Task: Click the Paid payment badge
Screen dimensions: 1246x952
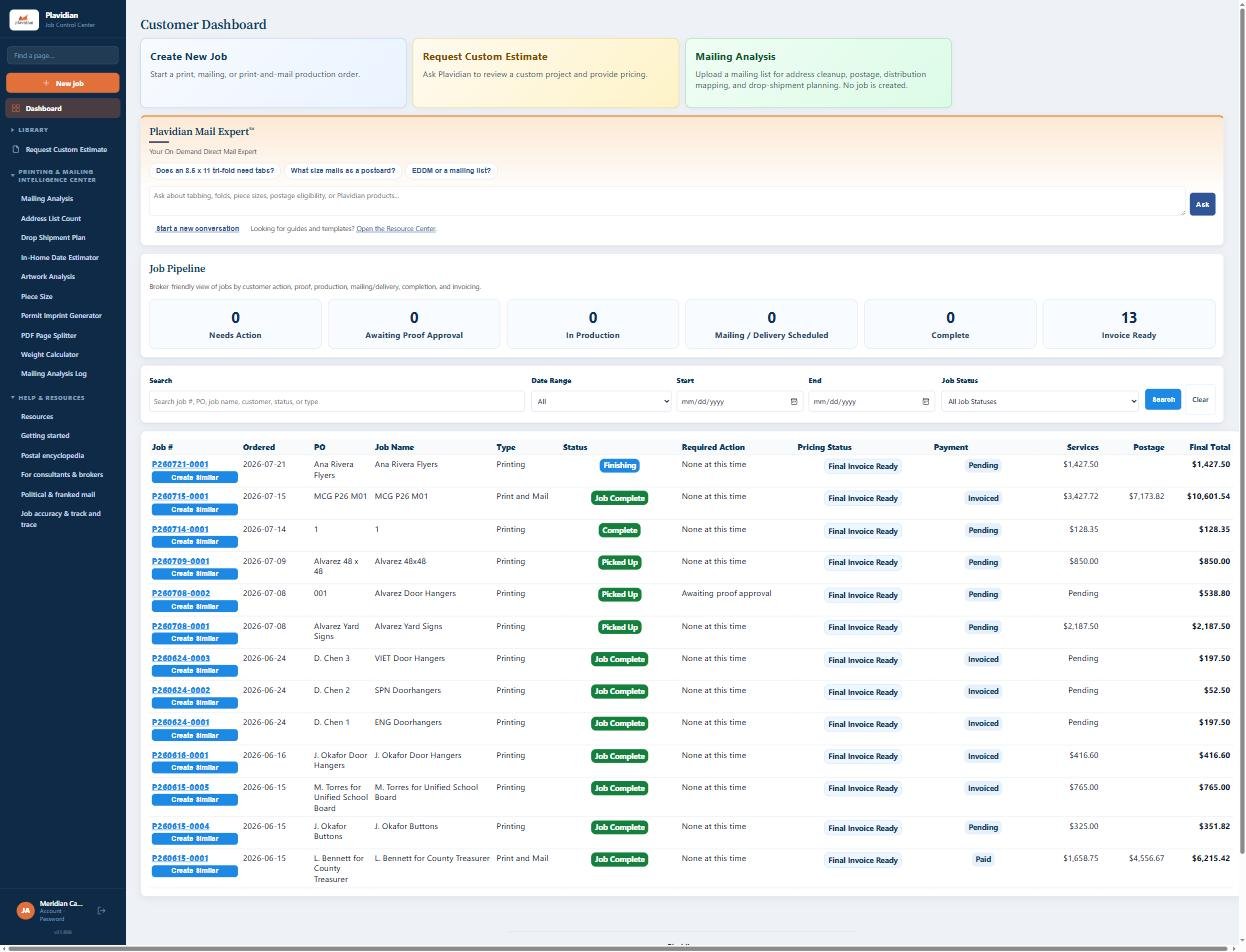Action: tap(983, 859)
